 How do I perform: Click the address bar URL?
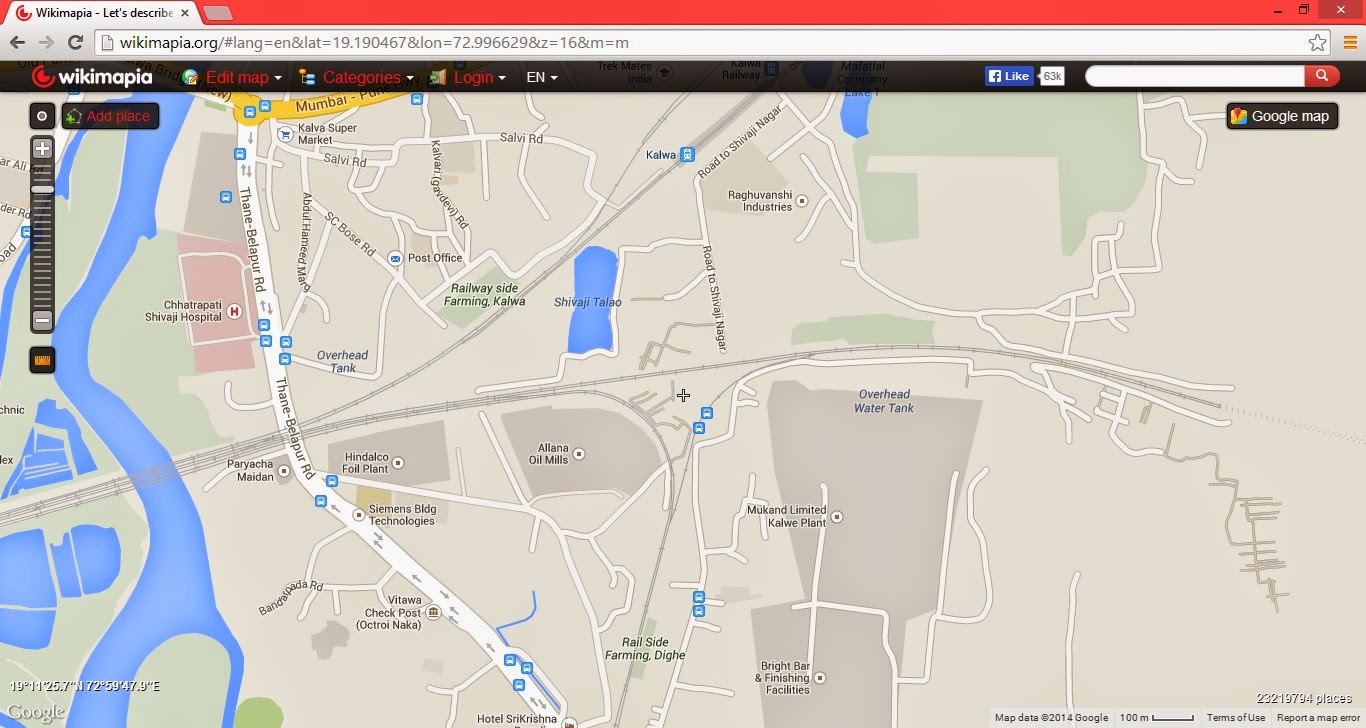pyautogui.click(x=374, y=43)
